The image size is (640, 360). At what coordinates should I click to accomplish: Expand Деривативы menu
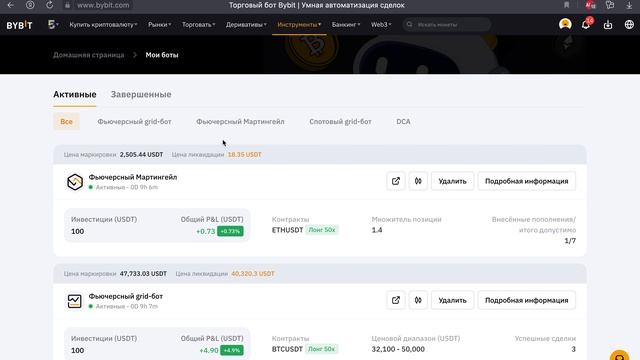click(246, 24)
